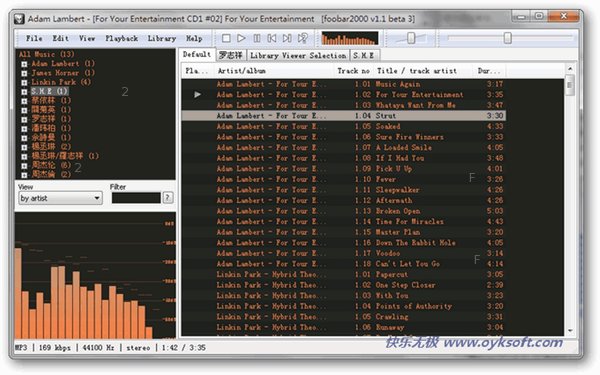This screenshot has width=600, height=375.
Task: Click the filter help question-mark button
Action: 168,197
